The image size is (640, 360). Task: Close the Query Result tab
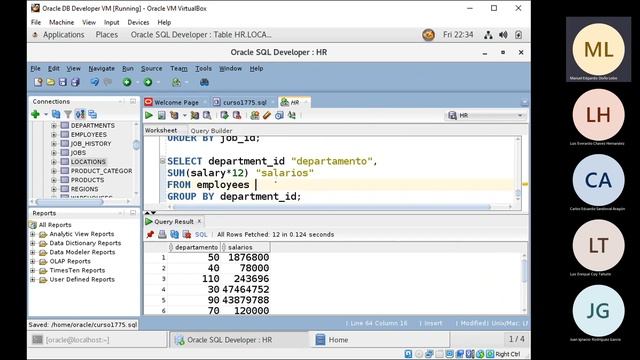[x=199, y=221]
